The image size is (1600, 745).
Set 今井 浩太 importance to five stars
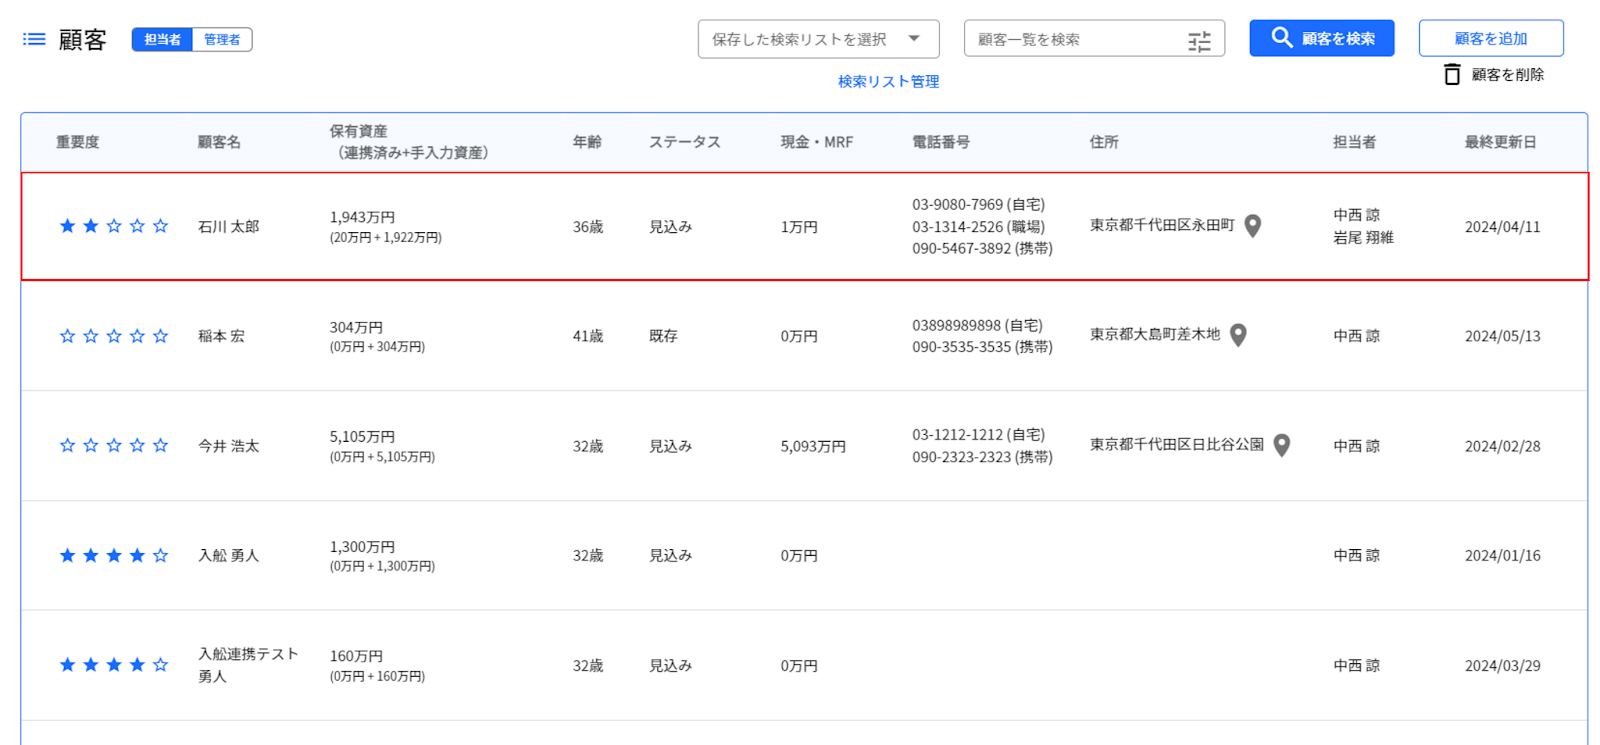tap(160, 445)
